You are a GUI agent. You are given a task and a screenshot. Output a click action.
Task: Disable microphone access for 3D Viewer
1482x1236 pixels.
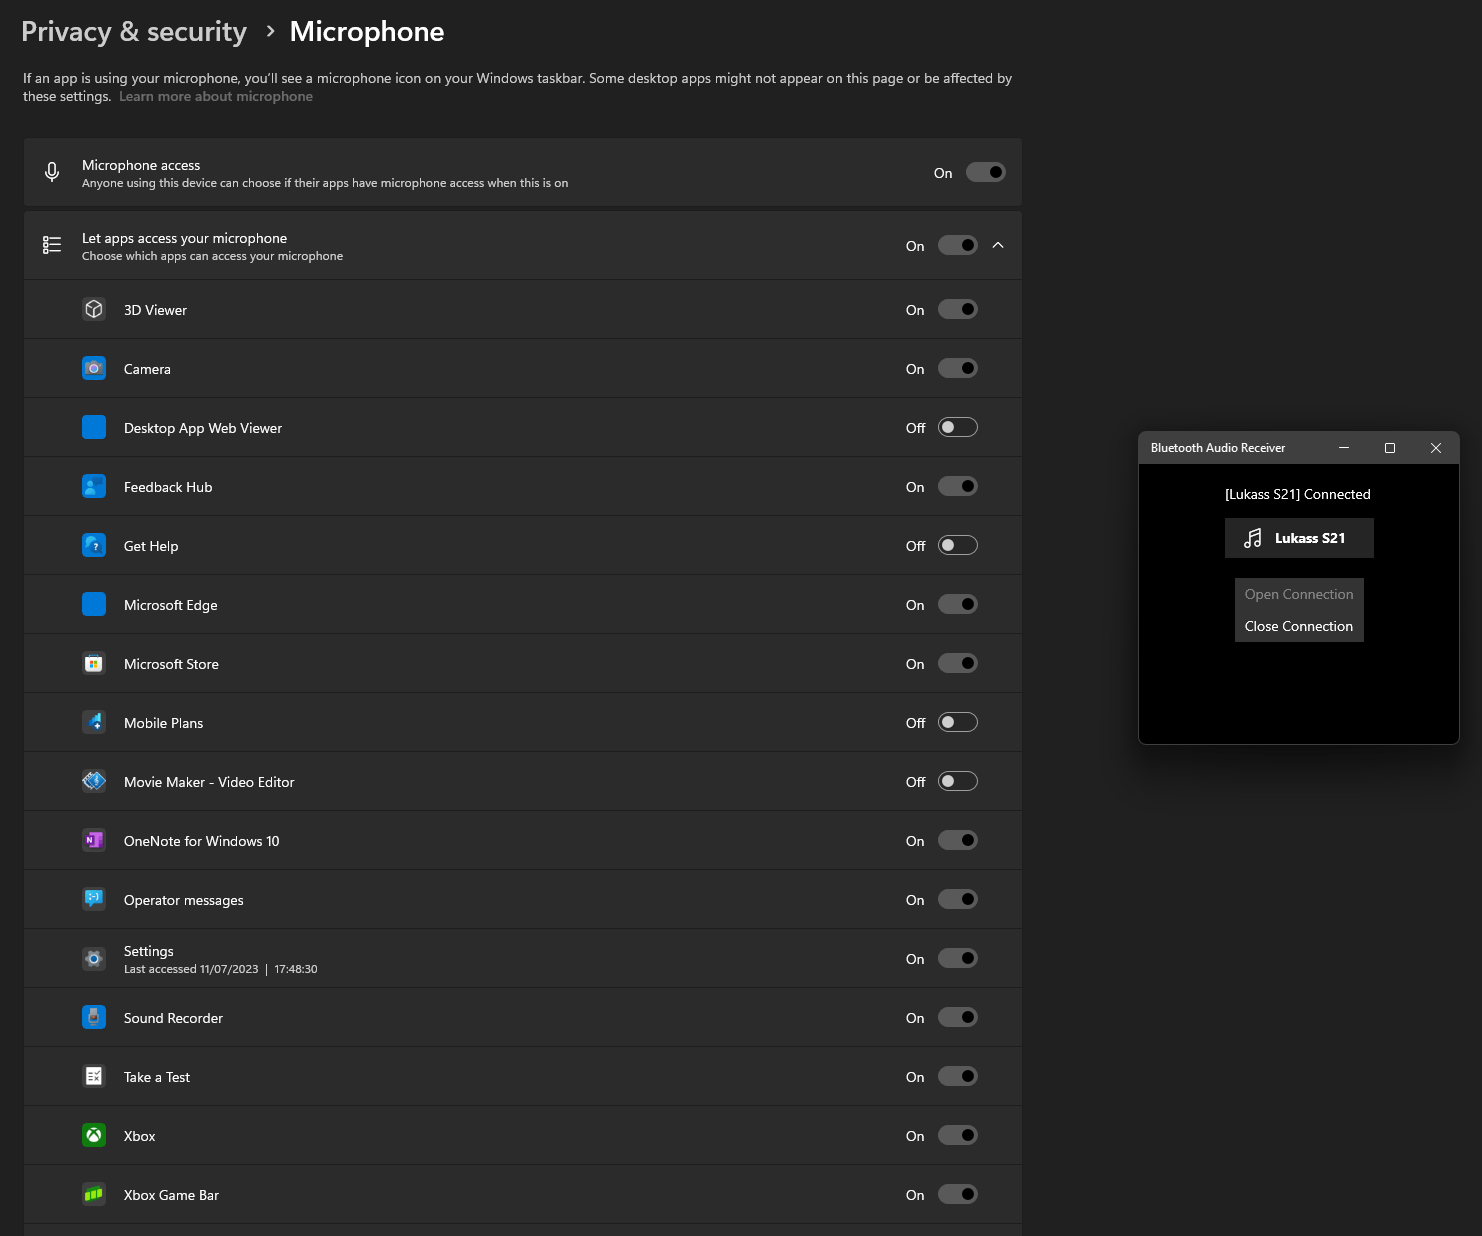(958, 309)
